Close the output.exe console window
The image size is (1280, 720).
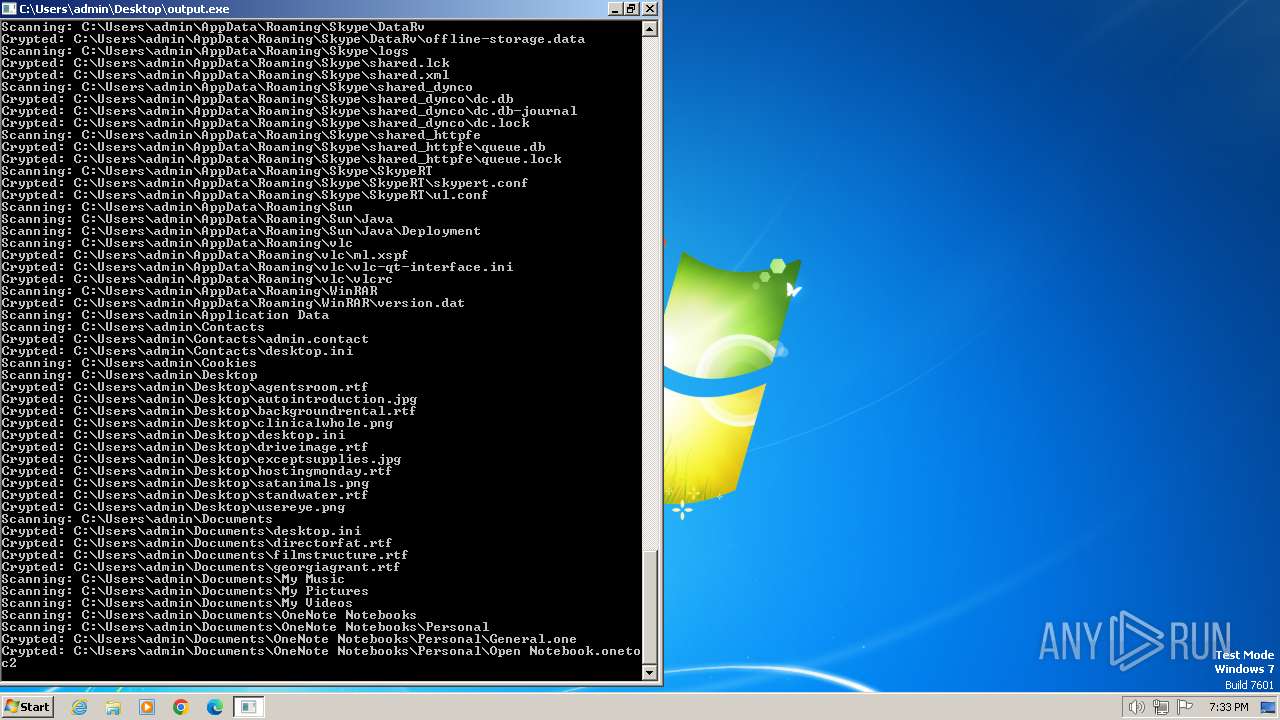[650, 8]
